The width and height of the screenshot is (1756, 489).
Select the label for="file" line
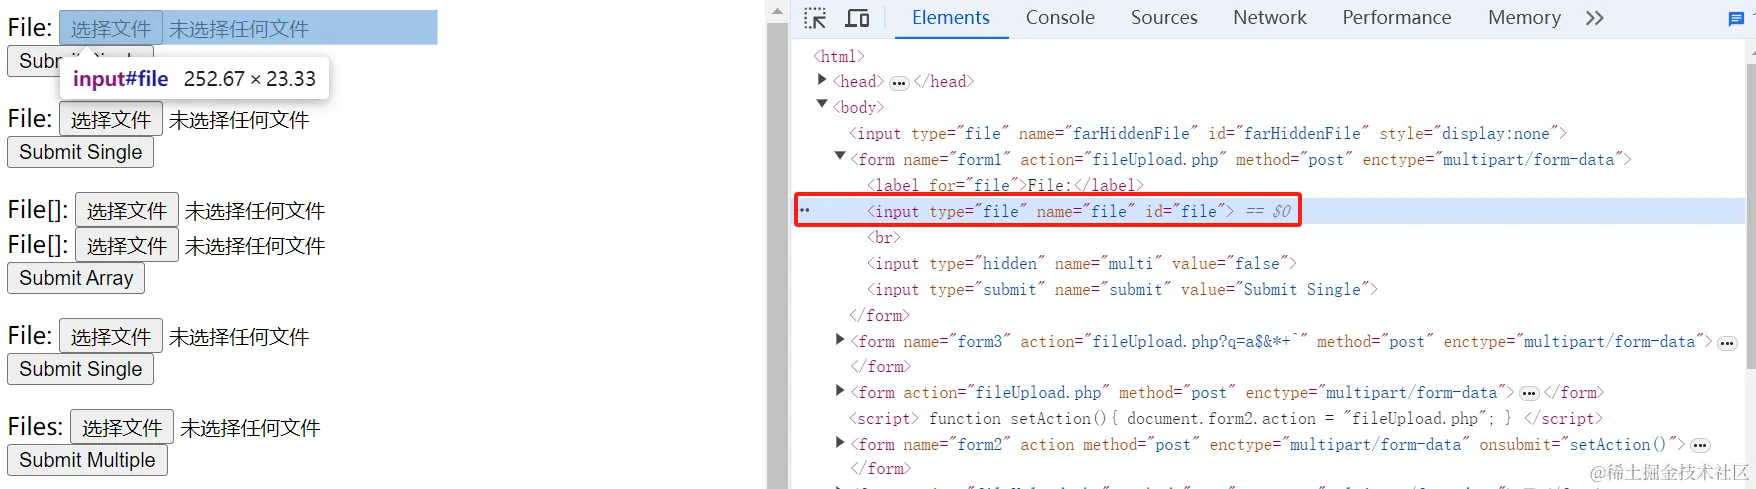click(x=1005, y=185)
